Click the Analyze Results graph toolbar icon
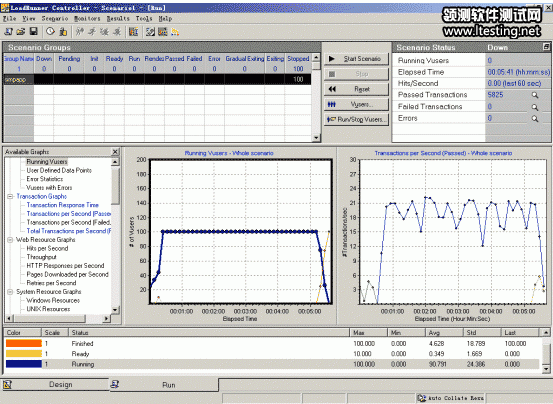Screen dimensions: 553x404 tap(163, 32)
